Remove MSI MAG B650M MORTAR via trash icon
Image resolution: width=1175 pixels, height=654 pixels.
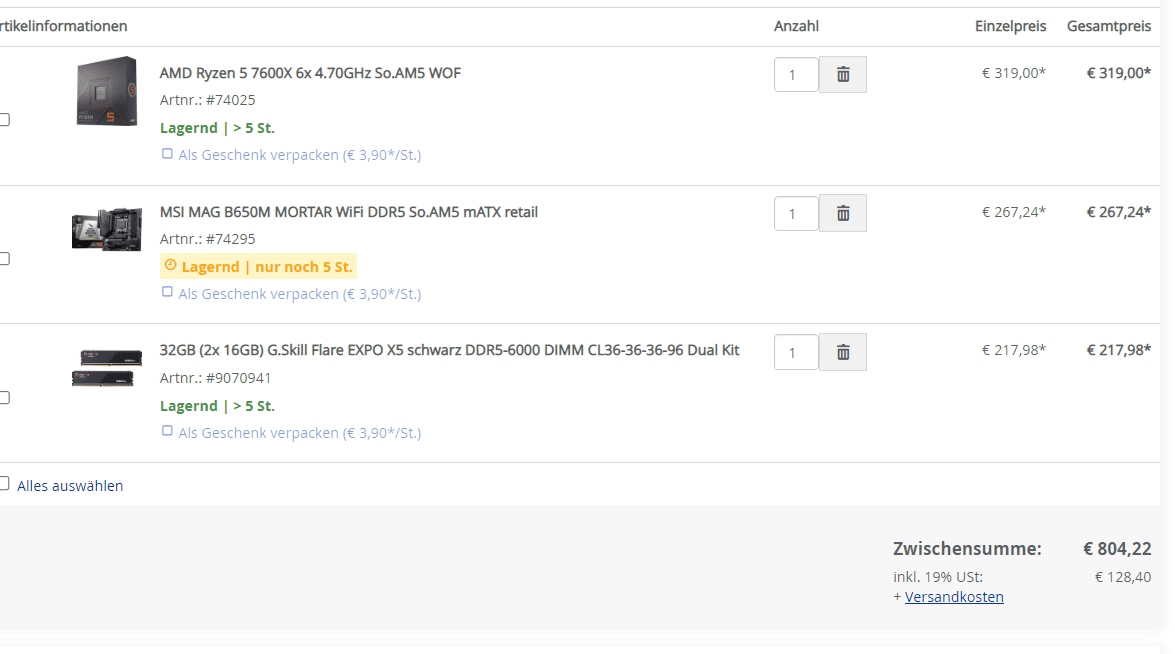(x=842, y=214)
